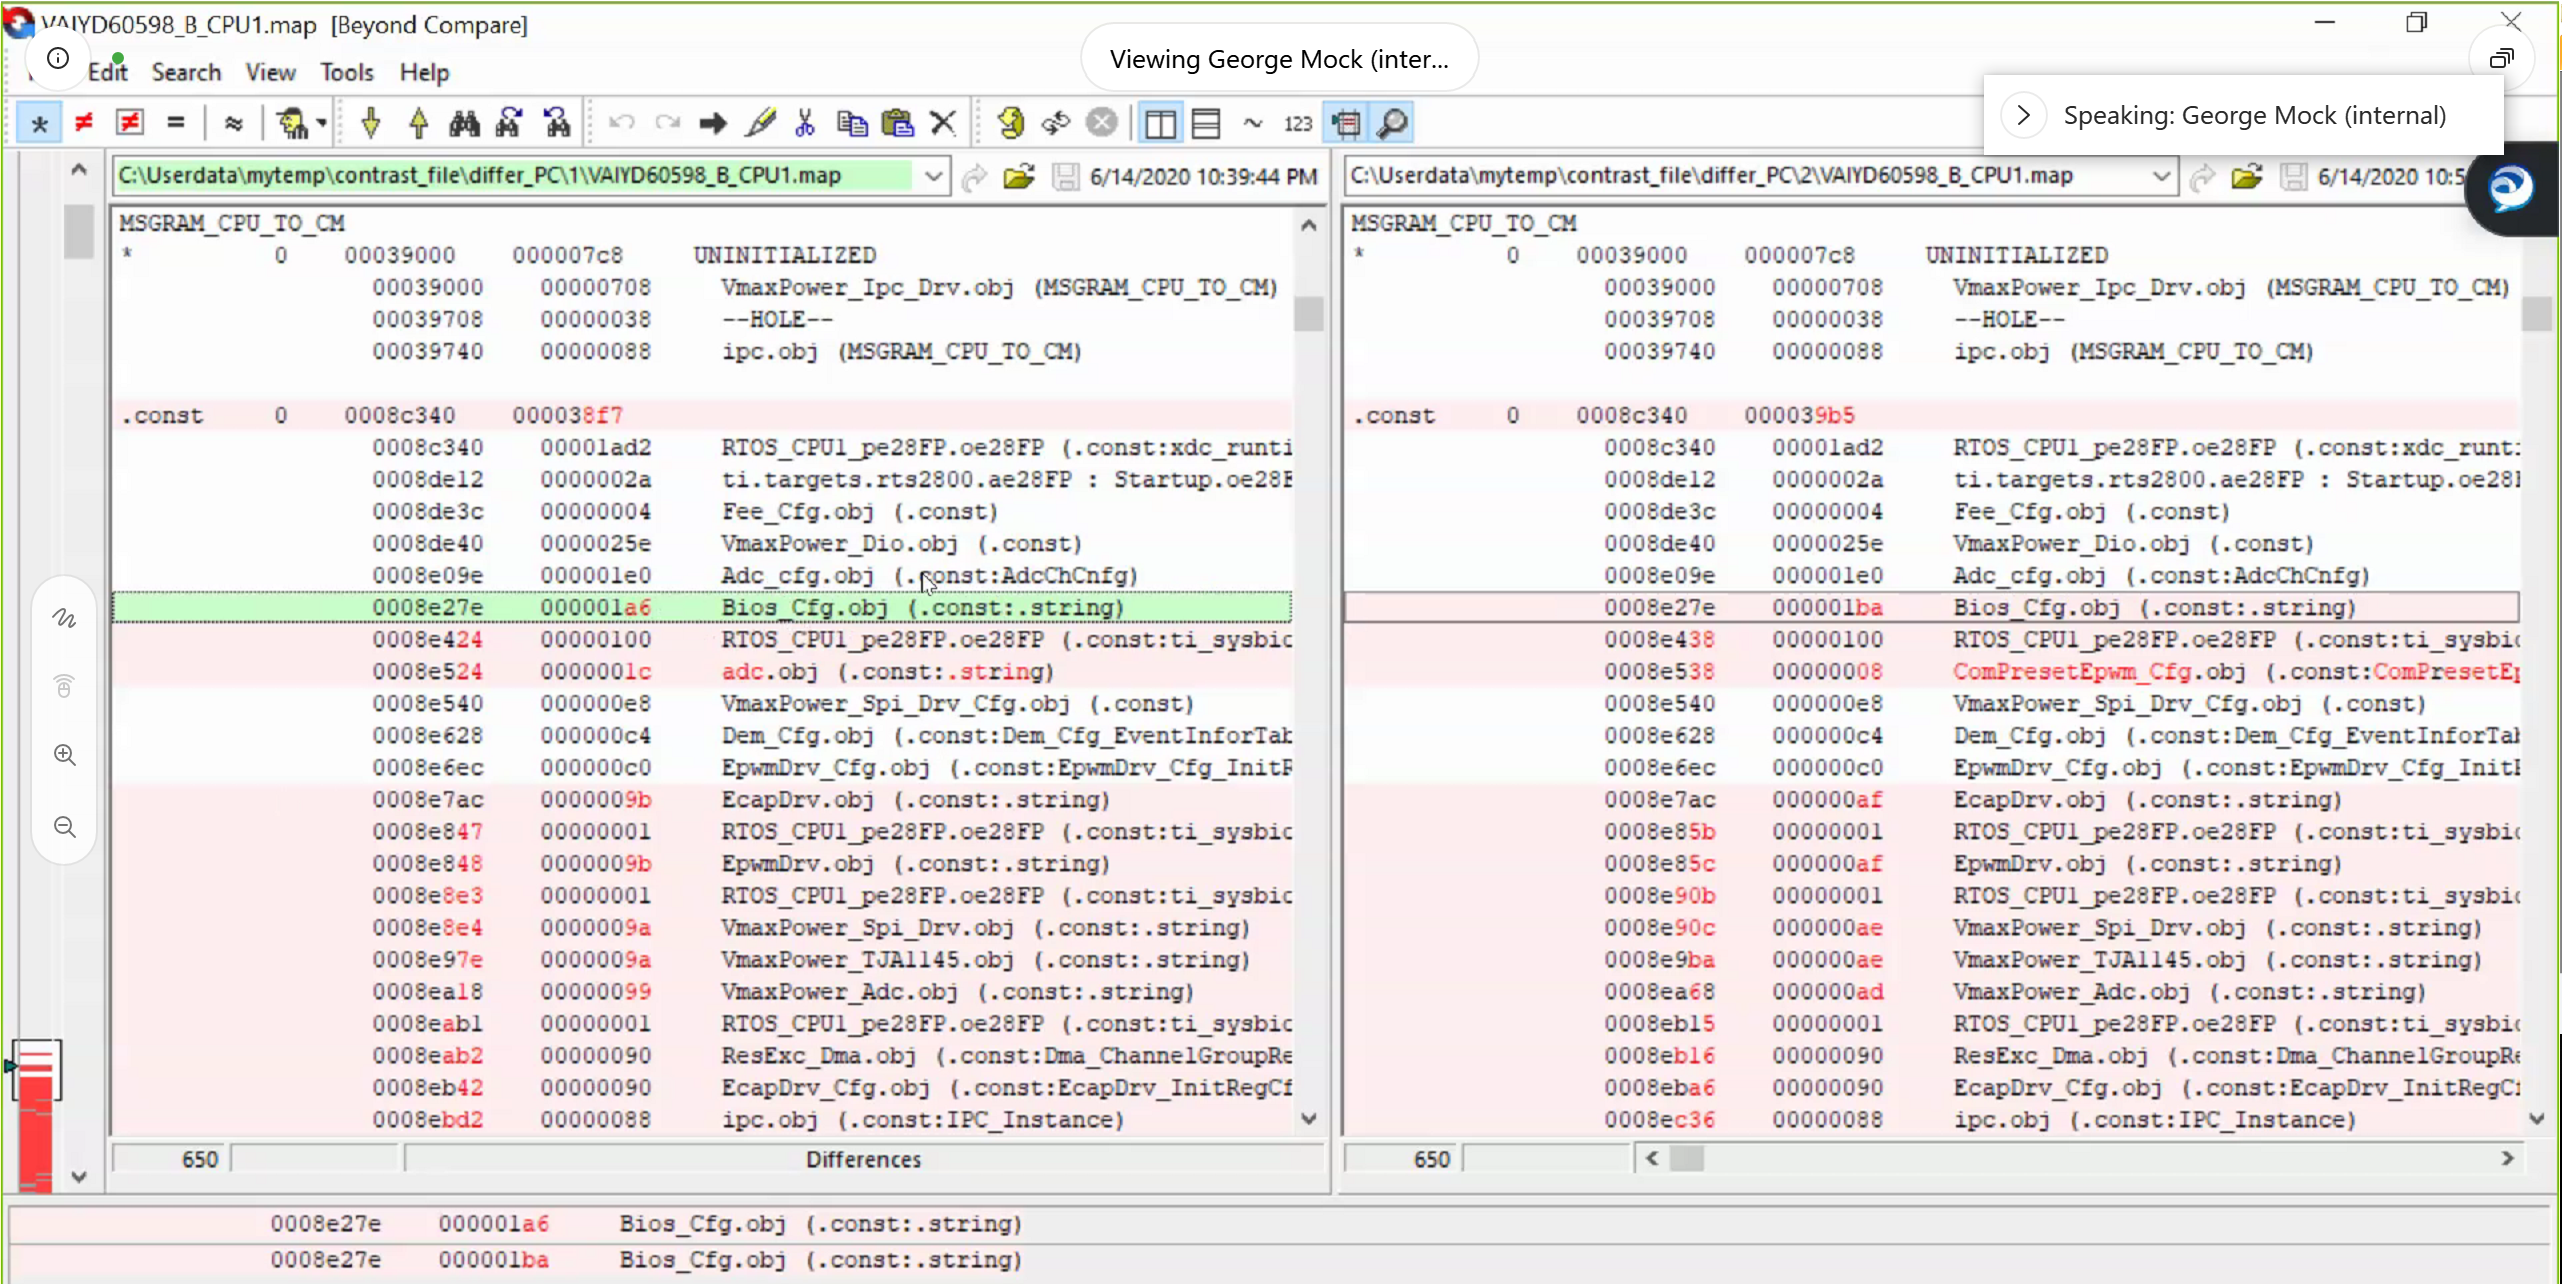Select left adc.obj (.const:.string) row

click(x=702, y=671)
